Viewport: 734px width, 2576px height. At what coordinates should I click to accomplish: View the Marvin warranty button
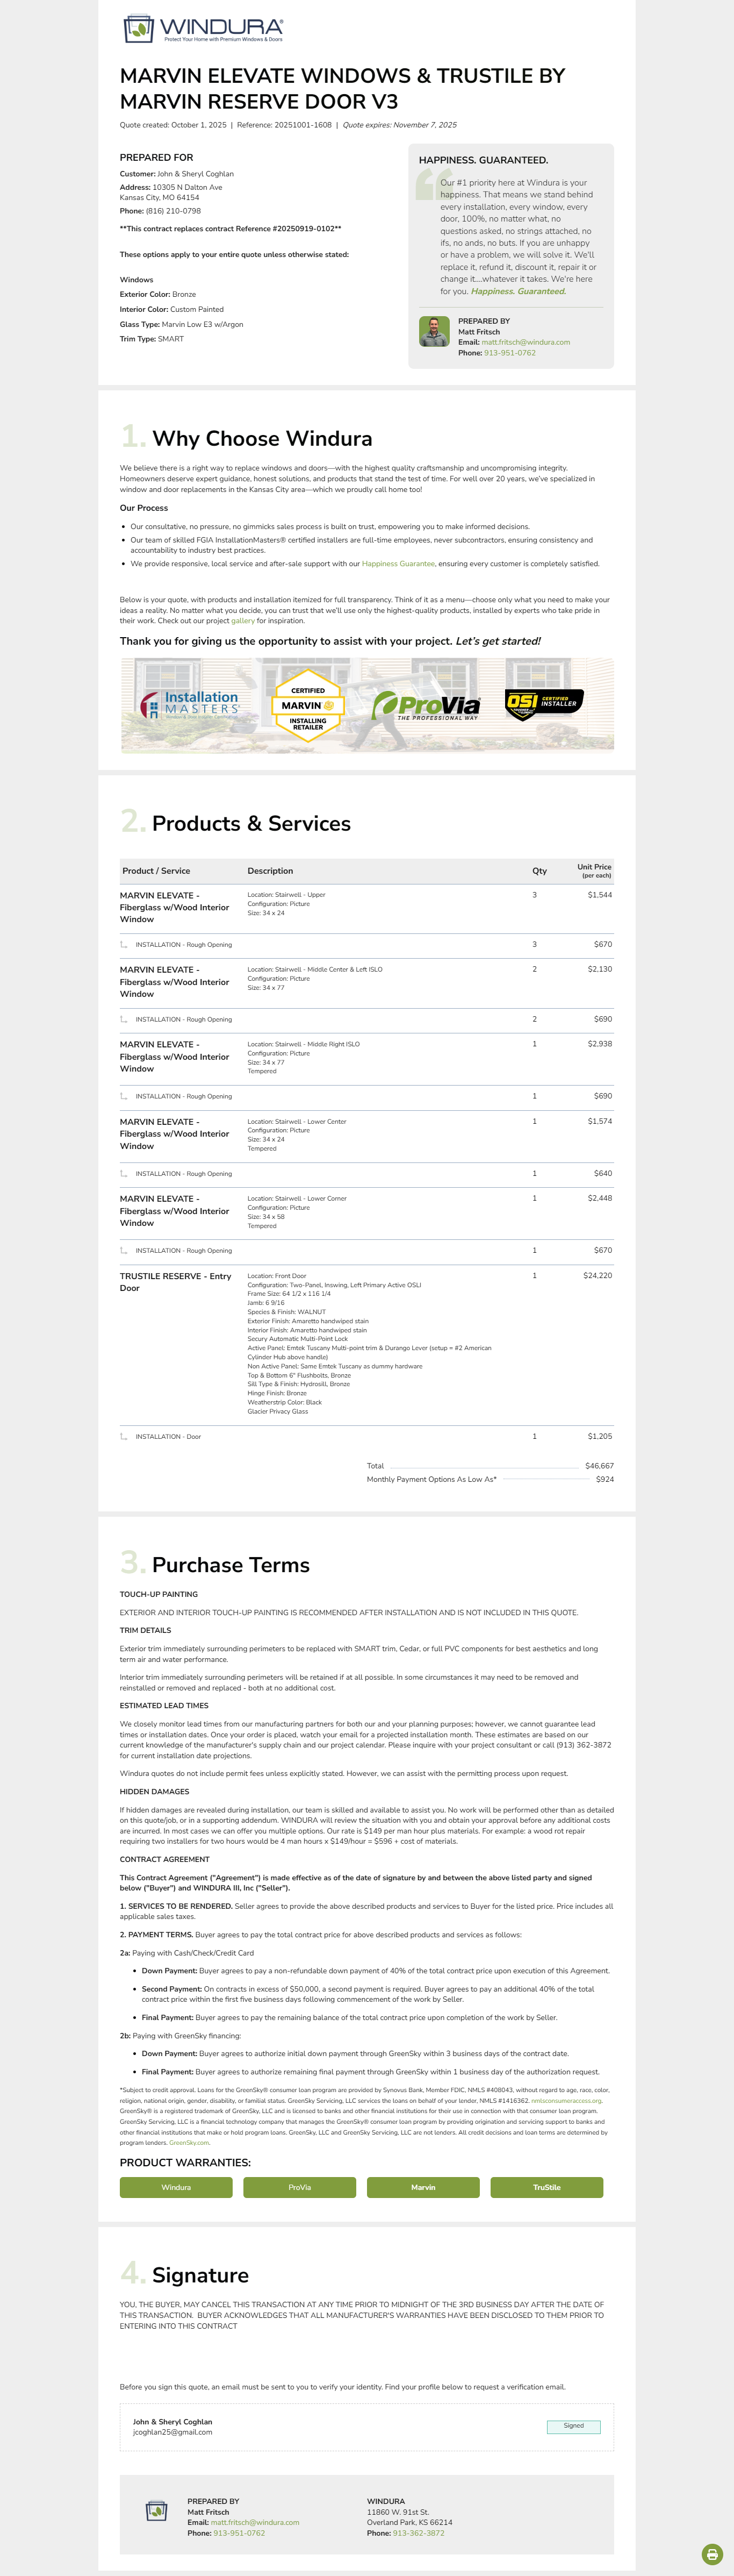tap(423, 2188)
